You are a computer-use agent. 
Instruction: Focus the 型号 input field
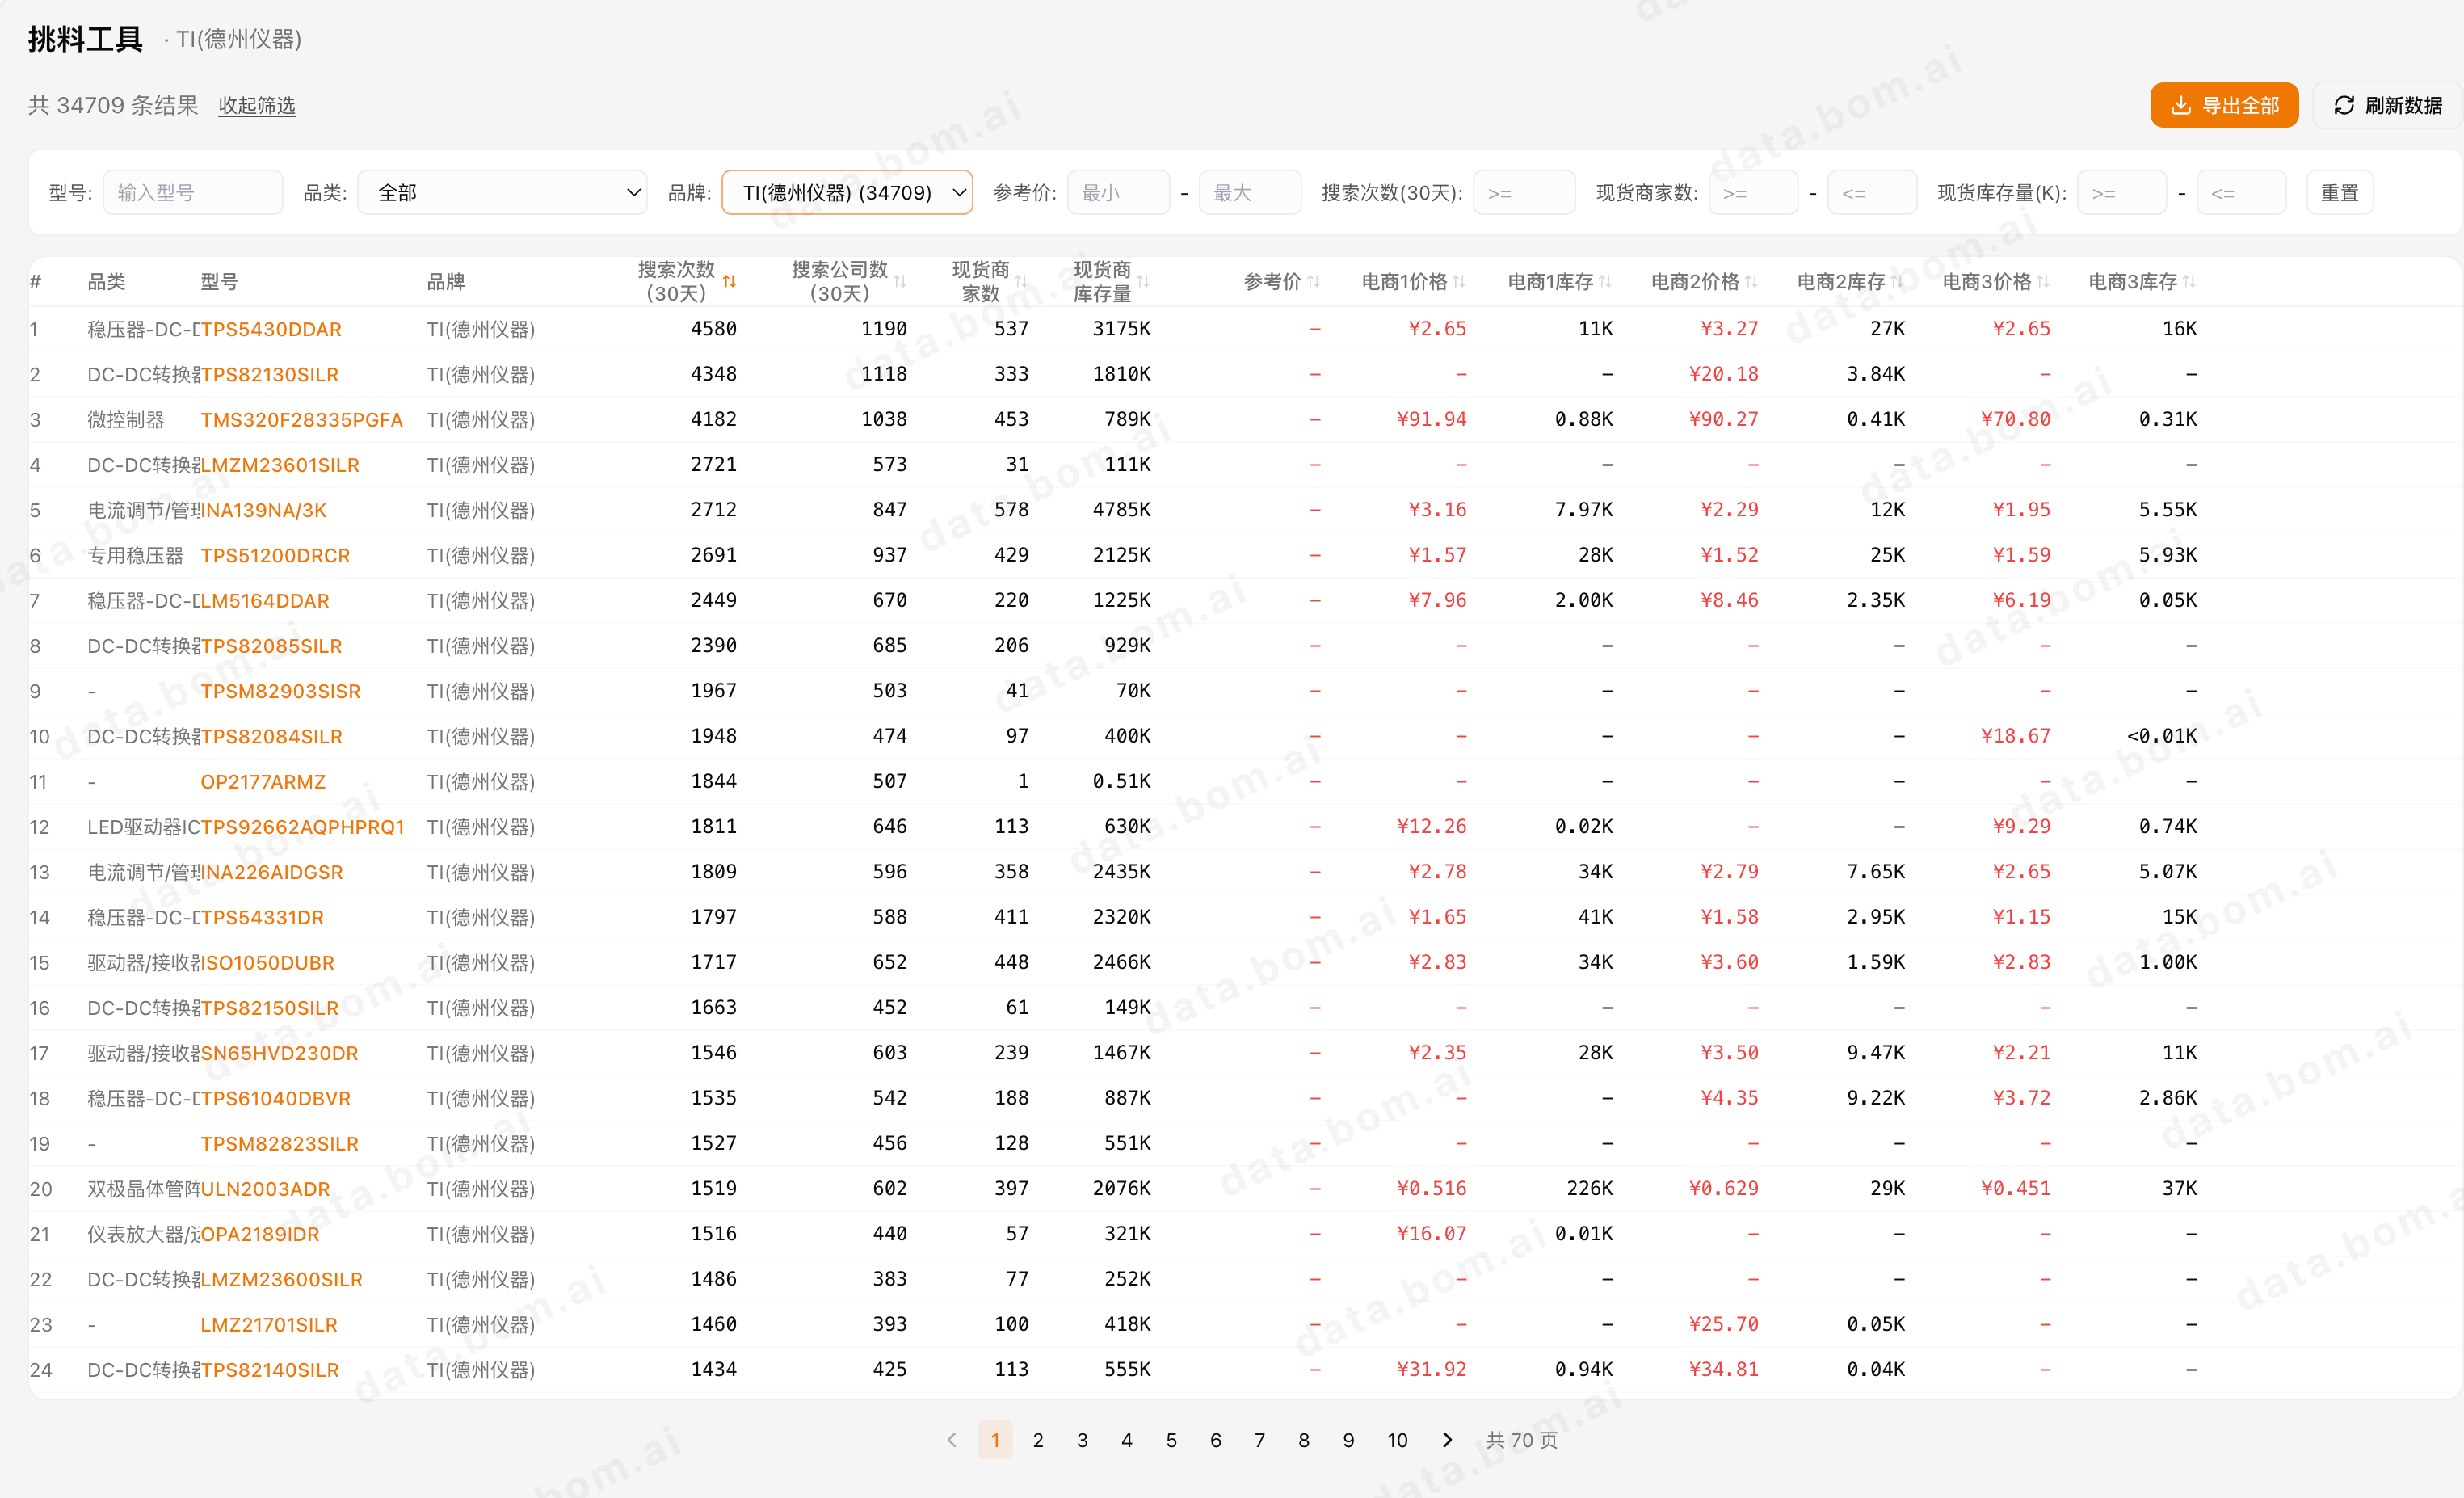[193, 193]
